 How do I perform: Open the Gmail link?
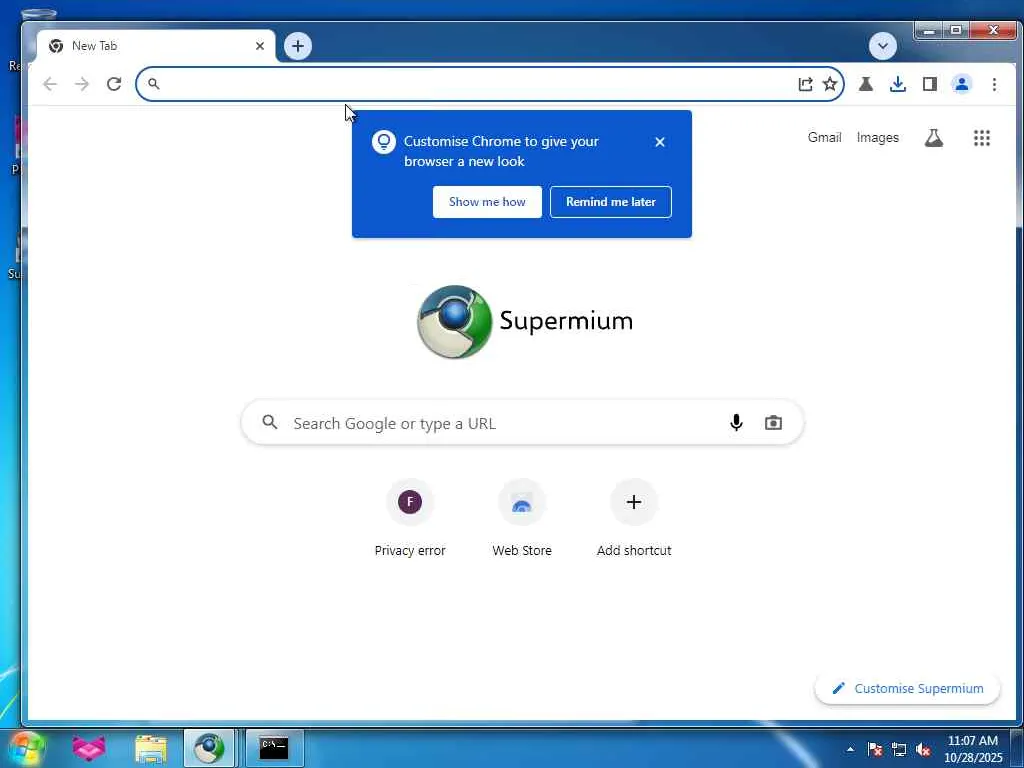tap(824, 137)
